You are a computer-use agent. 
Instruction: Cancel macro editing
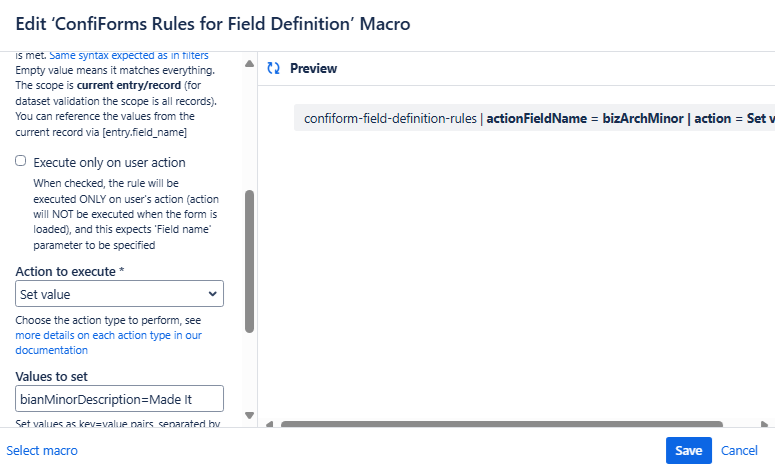coord(739,450)
